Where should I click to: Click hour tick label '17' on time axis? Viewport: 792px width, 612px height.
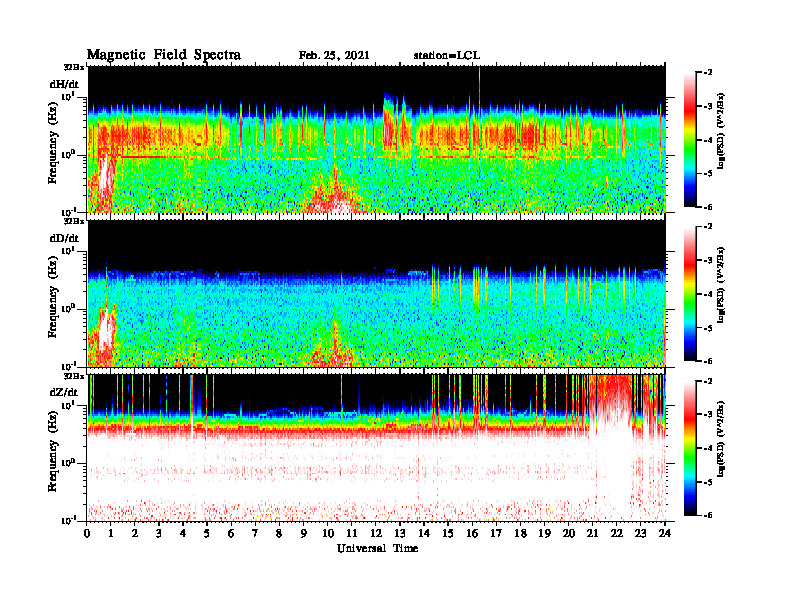click(x=496, y=533)
